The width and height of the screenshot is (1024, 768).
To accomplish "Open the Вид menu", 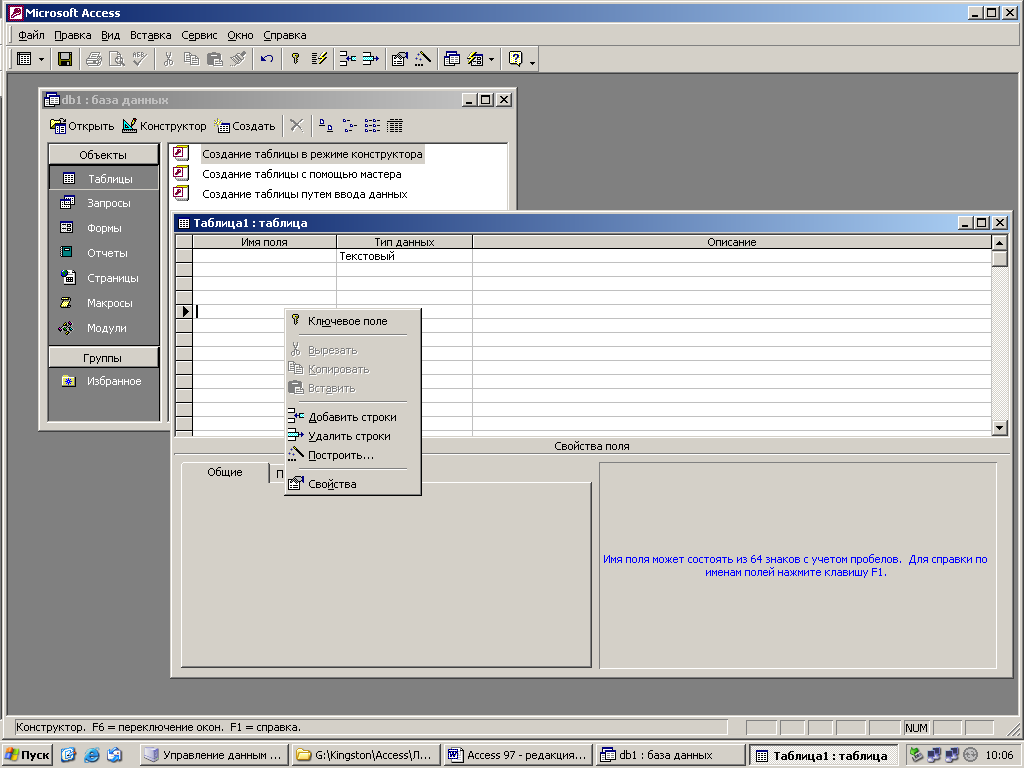I will 110,35.
